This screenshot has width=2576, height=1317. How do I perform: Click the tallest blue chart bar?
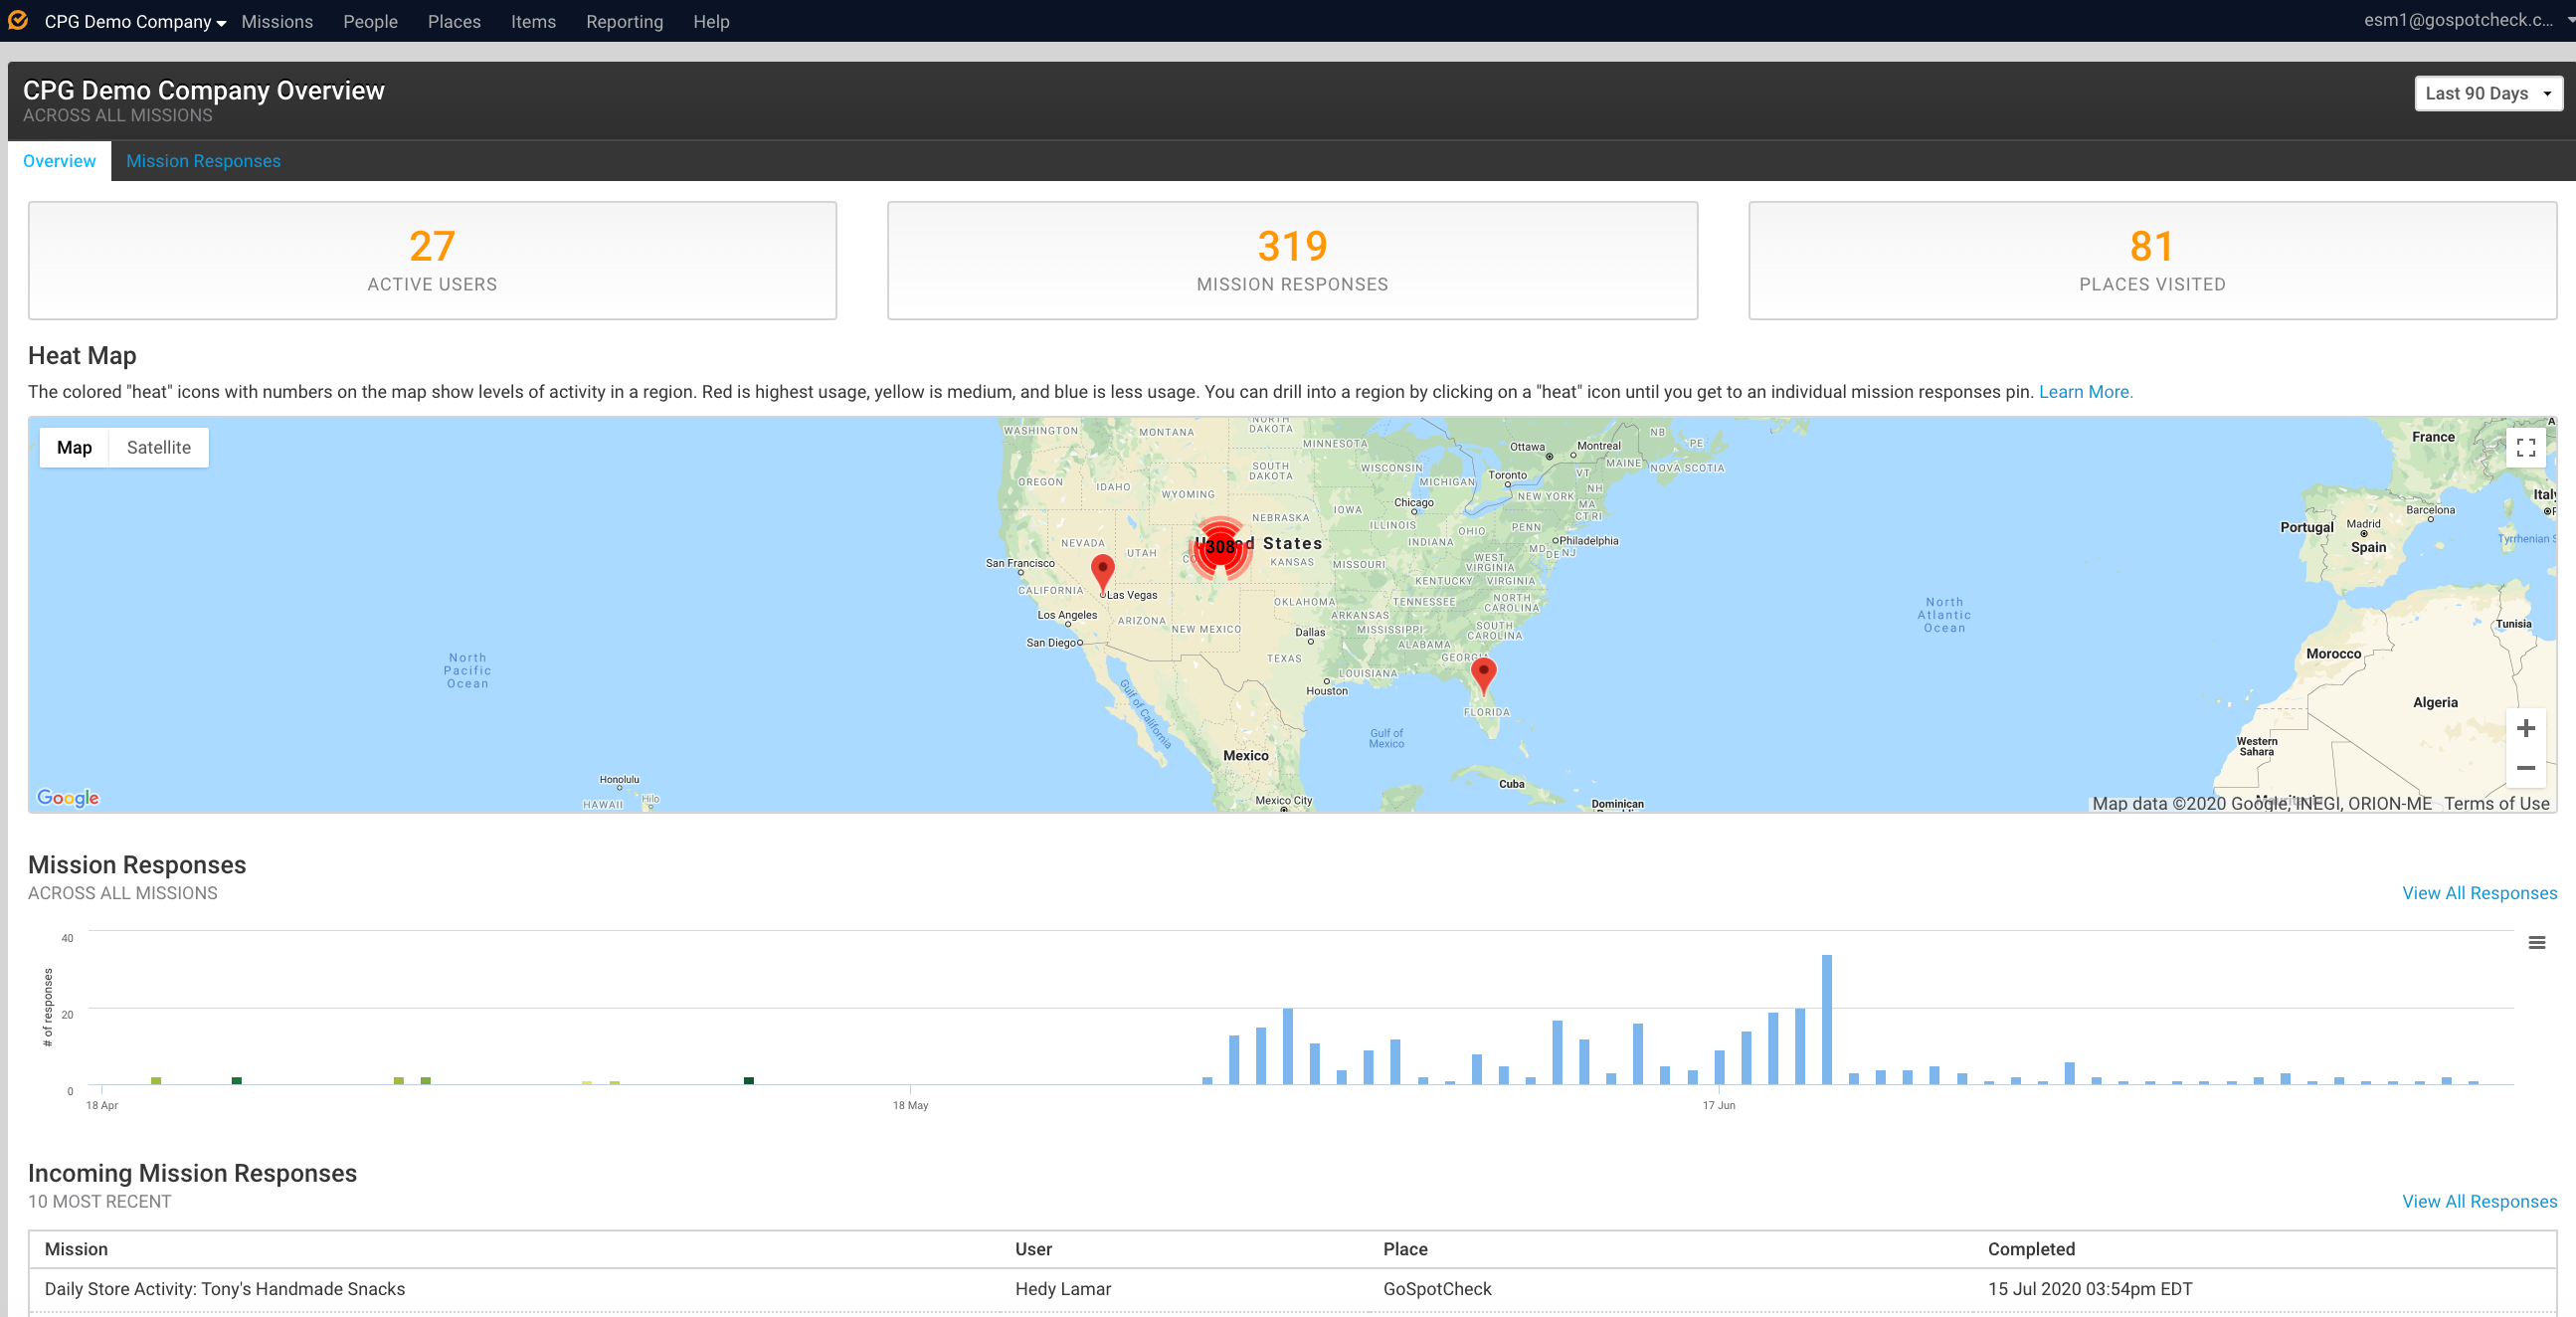[1826, 1018]
